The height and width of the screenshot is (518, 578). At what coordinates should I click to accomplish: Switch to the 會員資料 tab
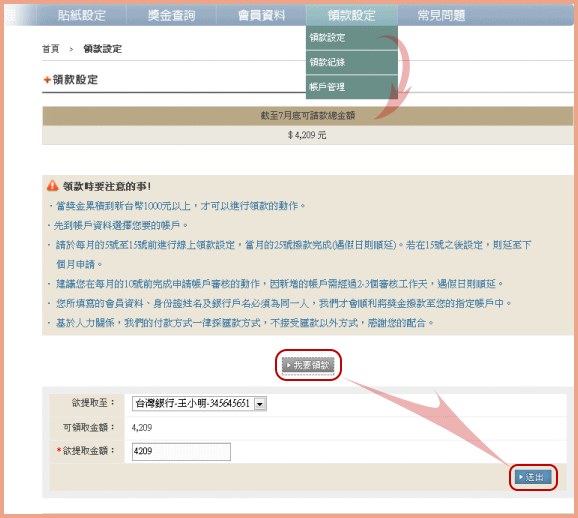[261, 15]
